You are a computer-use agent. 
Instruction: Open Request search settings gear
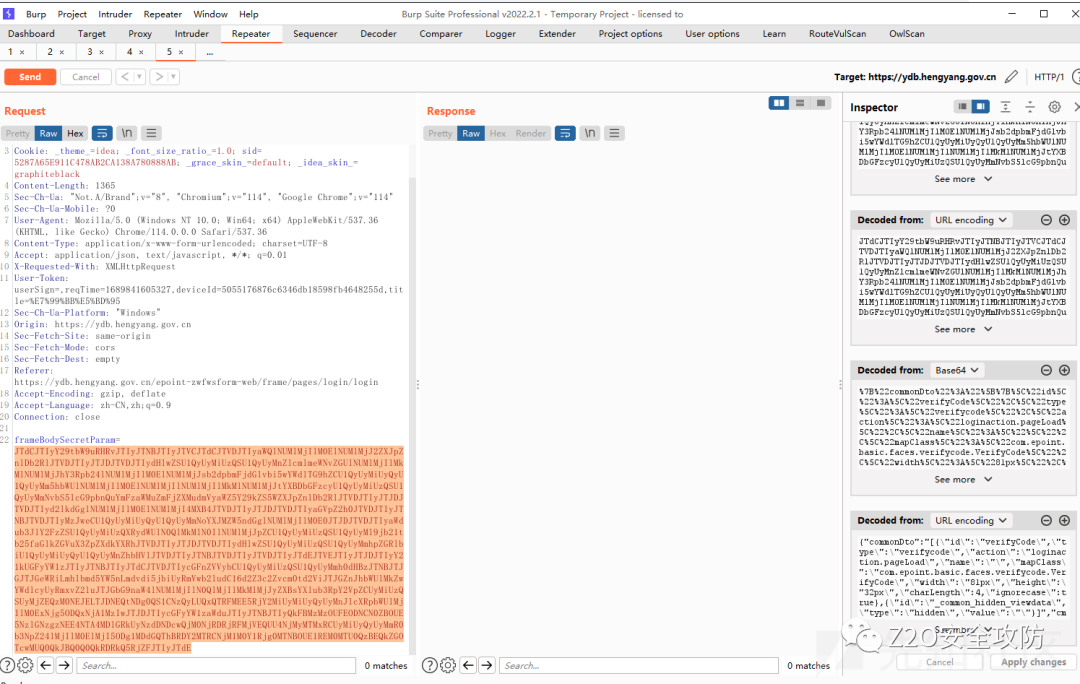25,665
